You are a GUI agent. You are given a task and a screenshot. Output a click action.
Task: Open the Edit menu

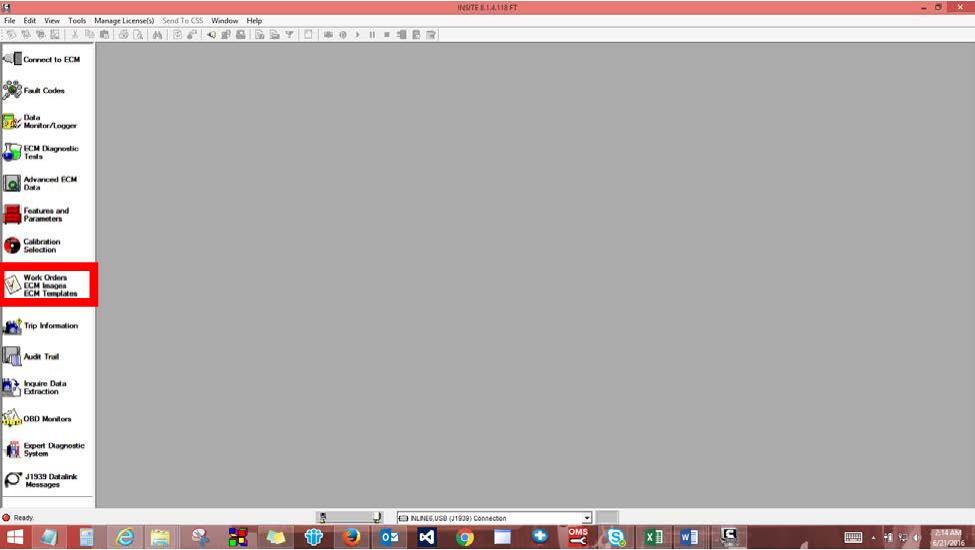pyautogui.click(x=30, y=21)
